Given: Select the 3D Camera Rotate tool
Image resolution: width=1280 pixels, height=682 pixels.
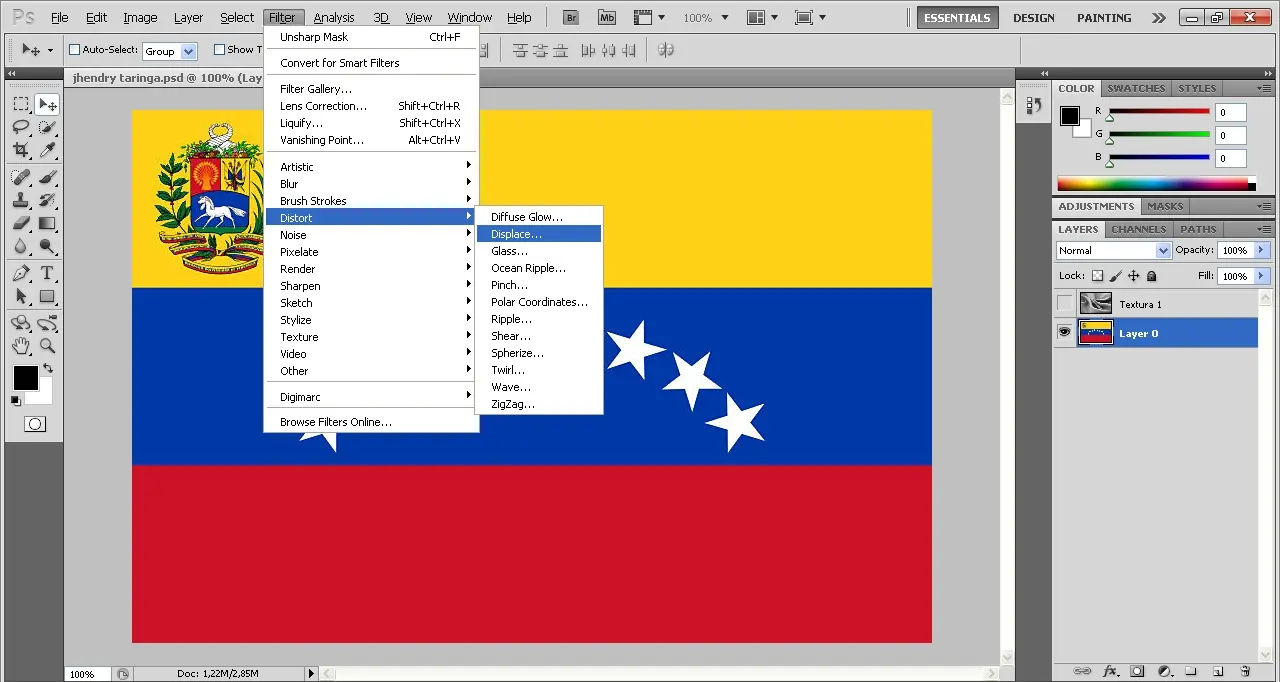Looking at the screenshot, I should pyautogui.click(x=47, y=323).
